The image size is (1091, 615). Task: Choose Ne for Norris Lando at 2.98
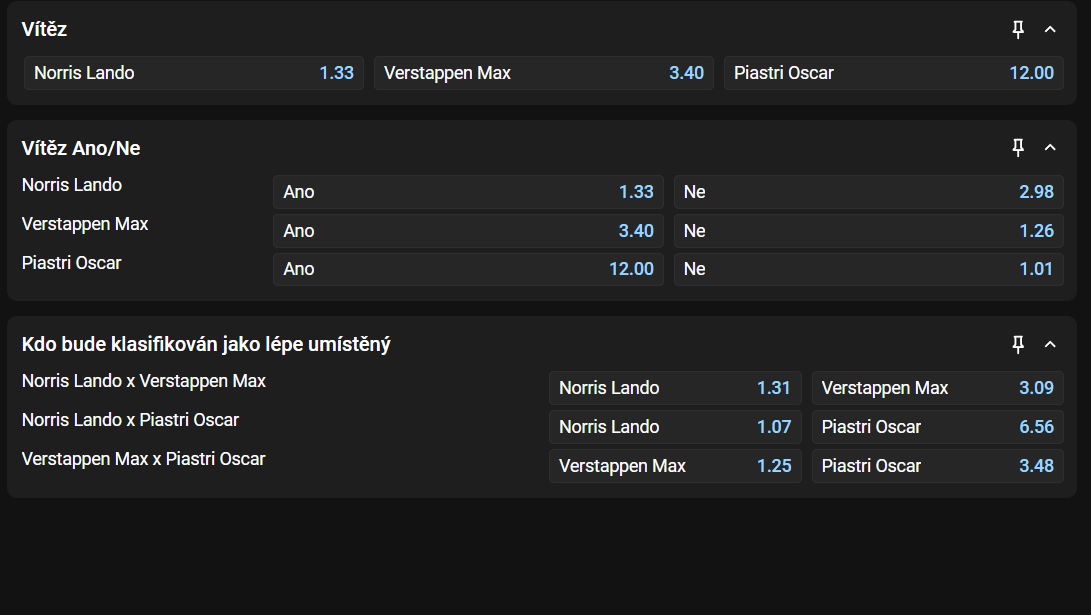point(868,192)
